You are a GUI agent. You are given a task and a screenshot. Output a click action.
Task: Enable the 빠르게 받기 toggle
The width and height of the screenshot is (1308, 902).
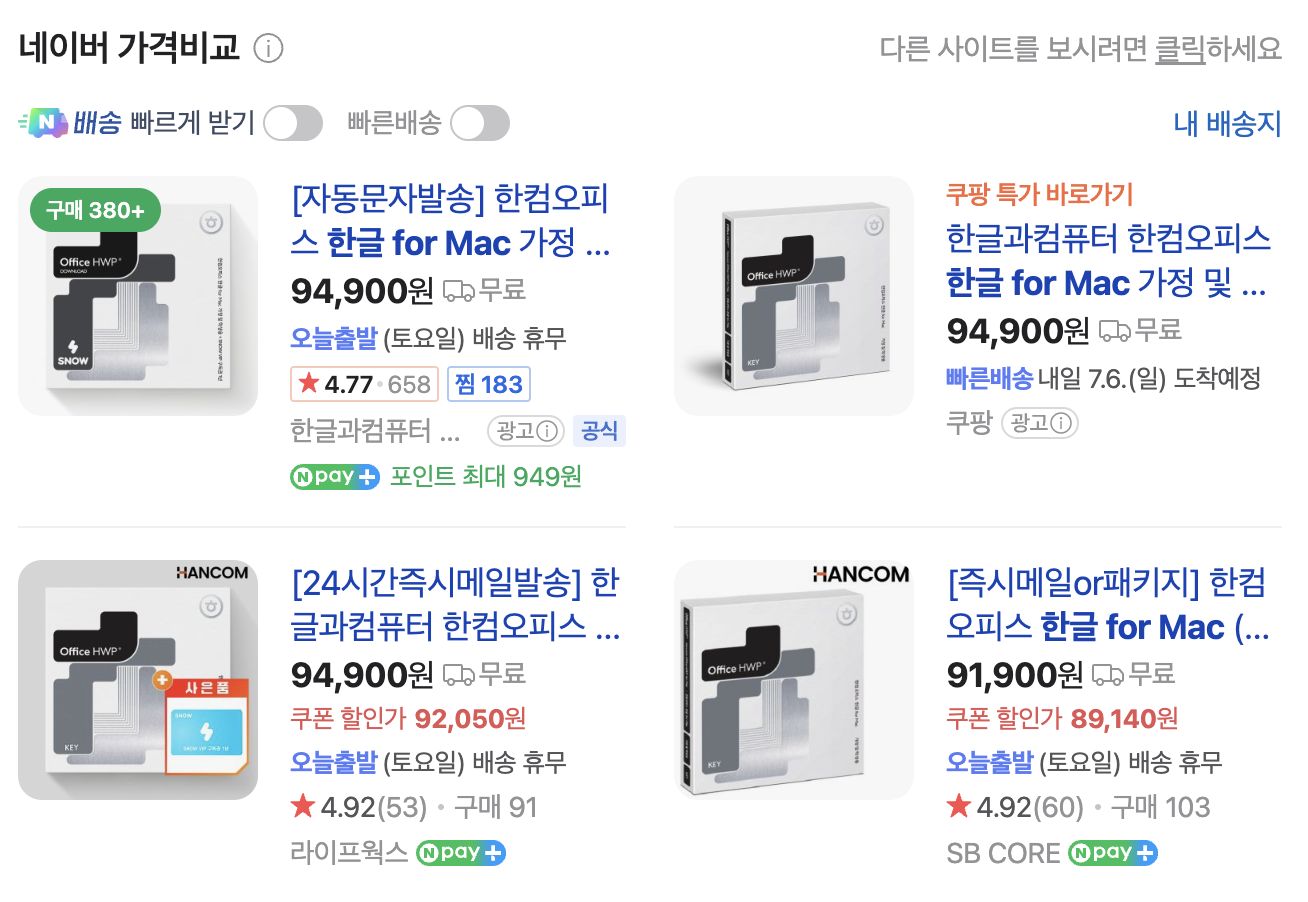[292, 123]
